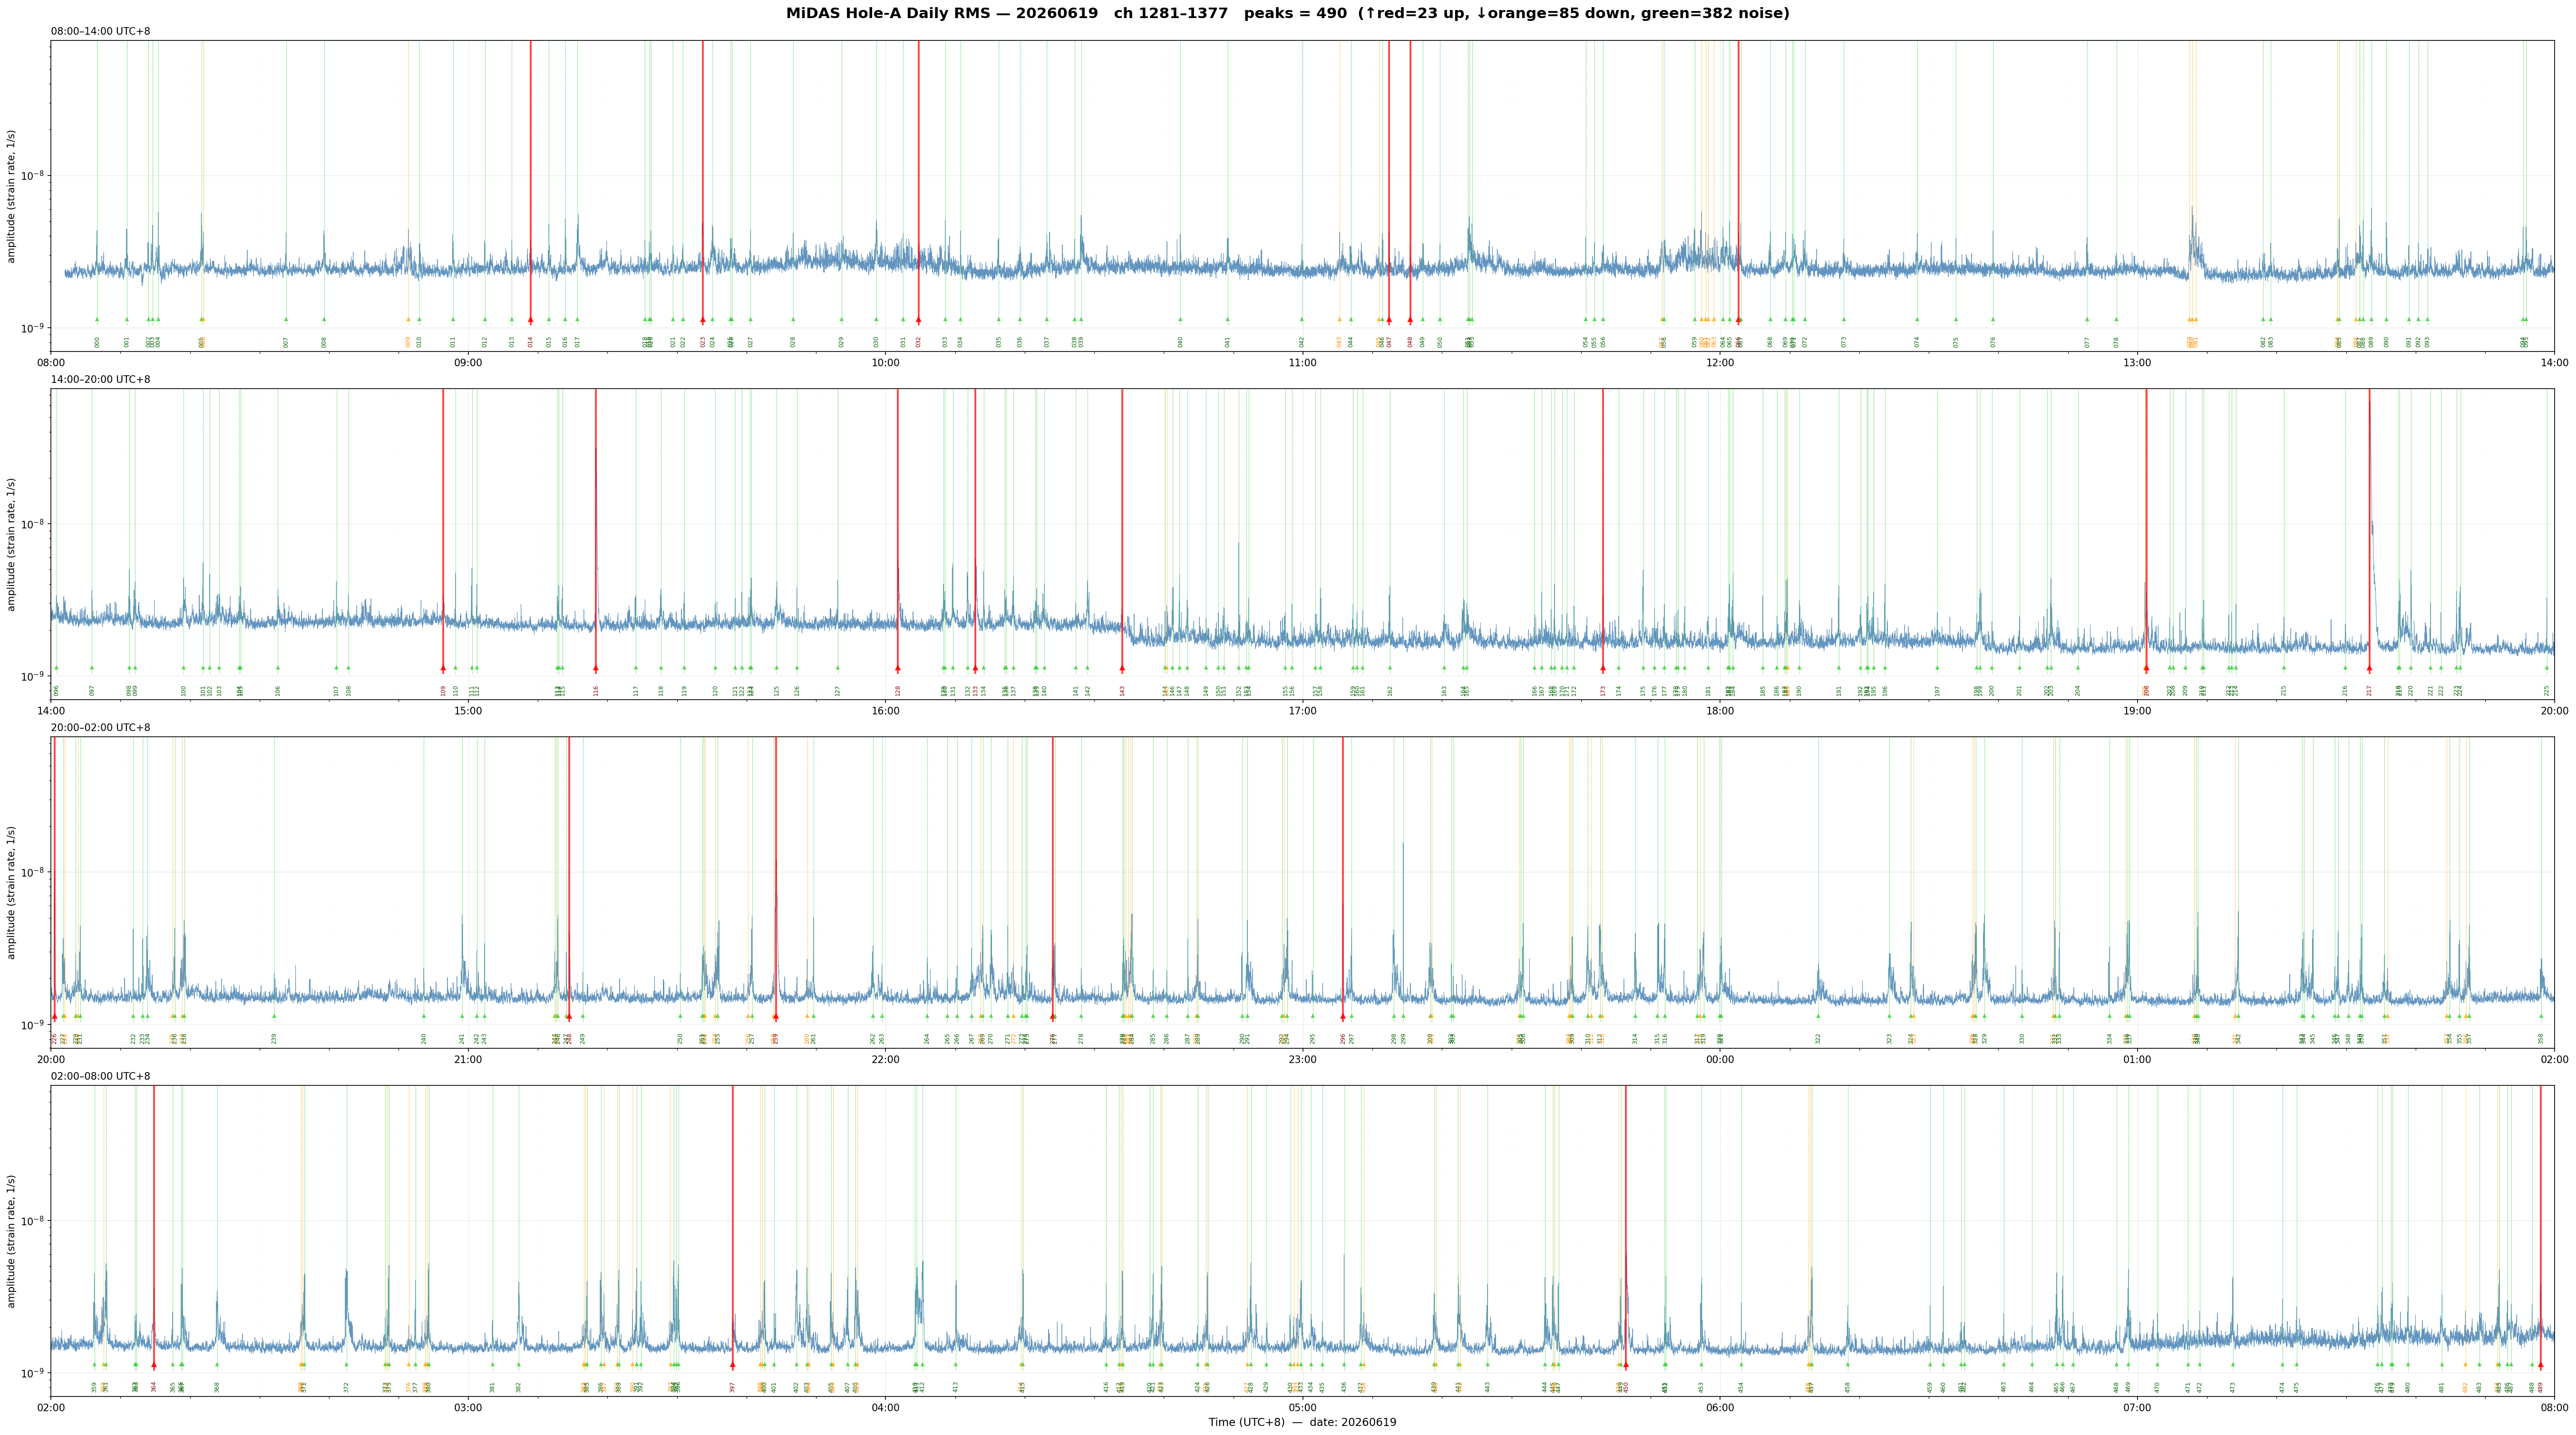This screenshot has width=2576, height=1435.
Task: Click the 11:00 time tick label
Action: click(x=1302, y=362)
